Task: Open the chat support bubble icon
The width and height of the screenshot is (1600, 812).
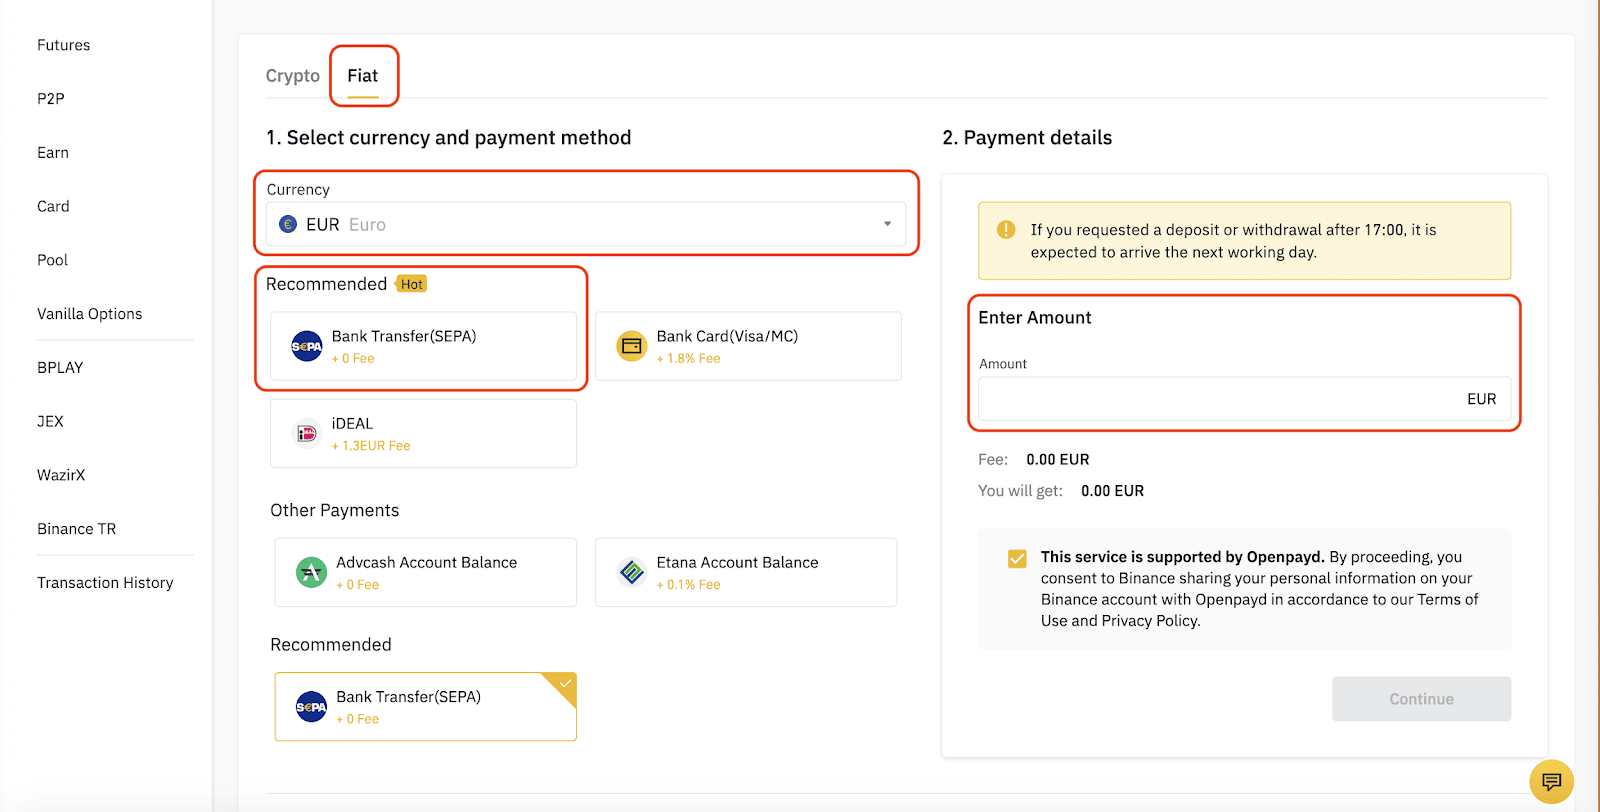Action: 1552,781
